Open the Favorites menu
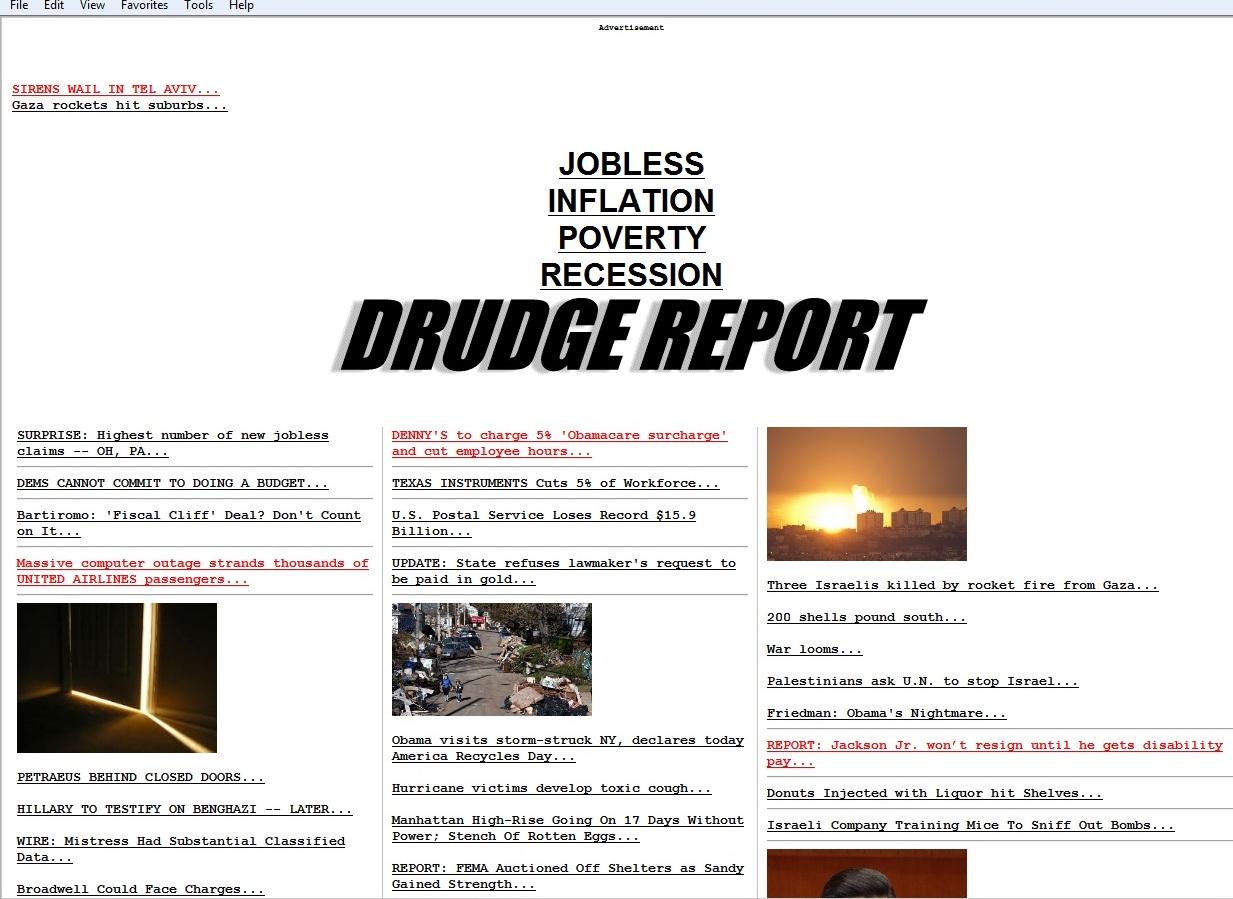This screenshot has width=1233, height=899. click(145, 6)
